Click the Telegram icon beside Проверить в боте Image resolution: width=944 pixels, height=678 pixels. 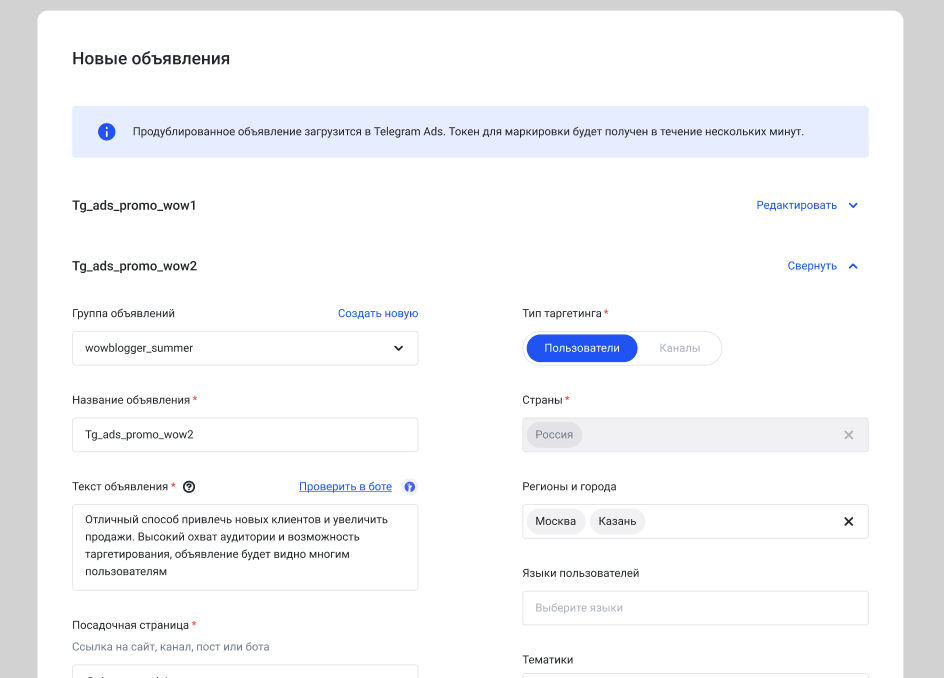[409, 486]
